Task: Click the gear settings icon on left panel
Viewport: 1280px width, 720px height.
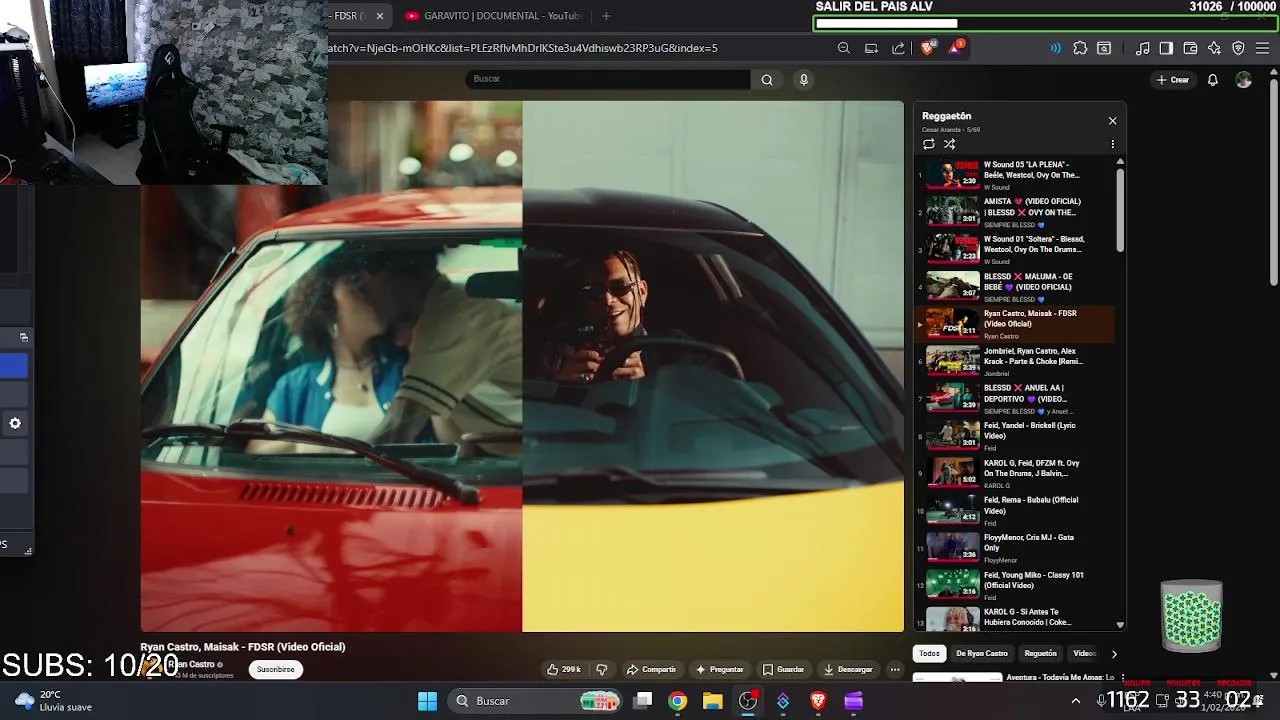Action: click(15, 423)
